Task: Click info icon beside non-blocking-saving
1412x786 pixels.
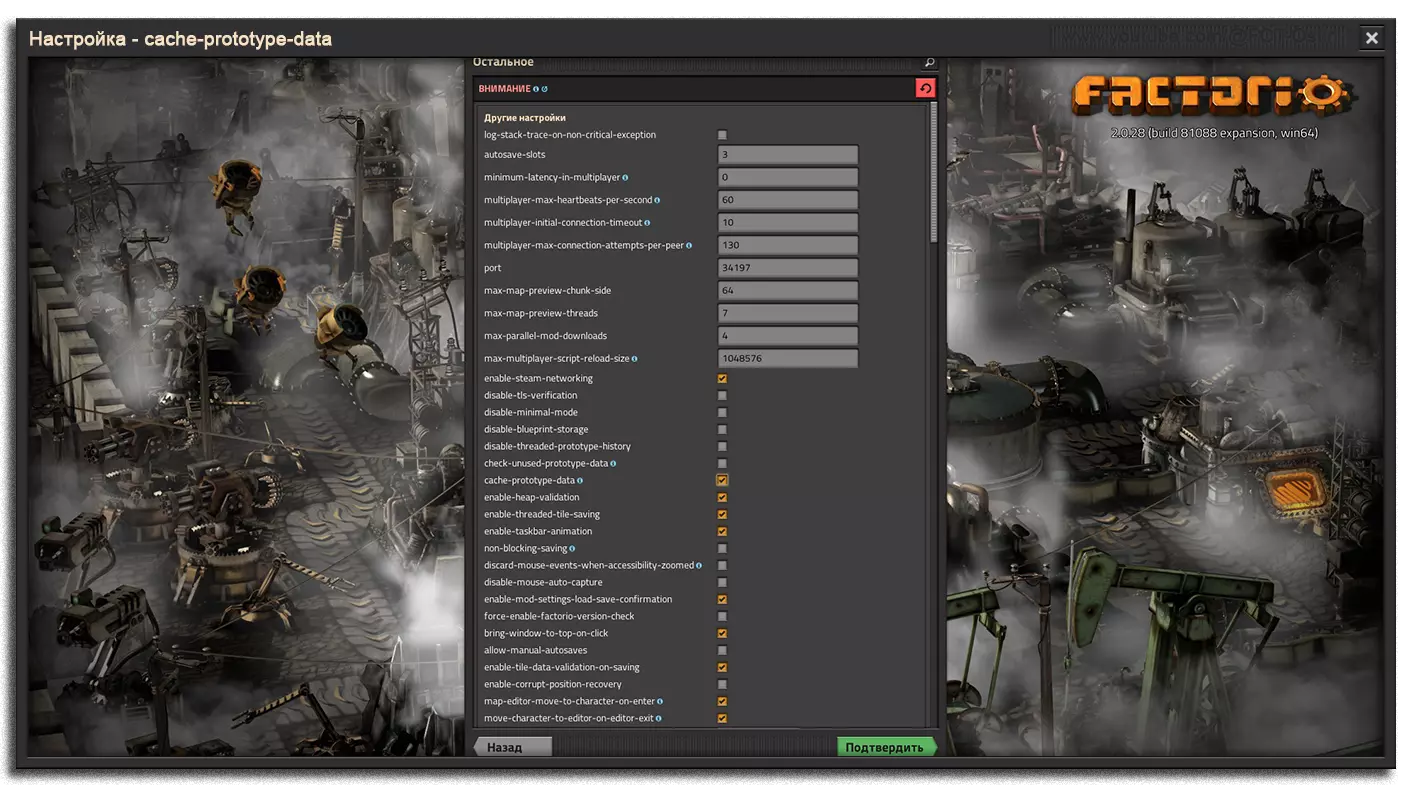Action: pyautogui.click(x=572, y=549)
